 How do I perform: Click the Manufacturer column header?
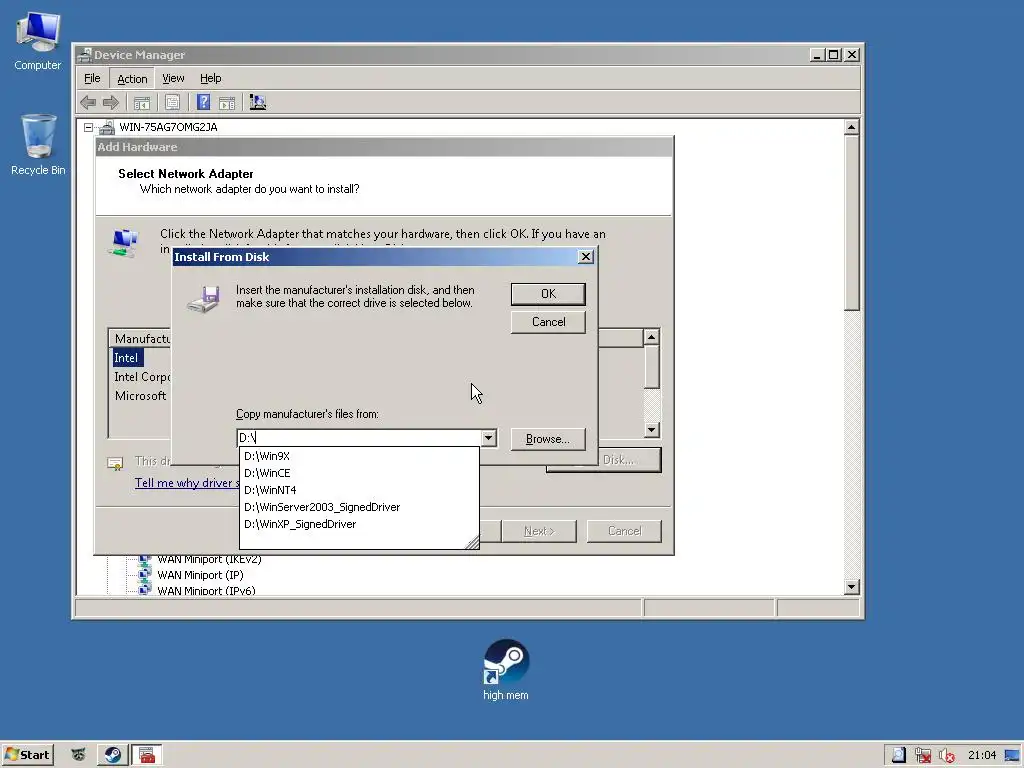(141, 338)
